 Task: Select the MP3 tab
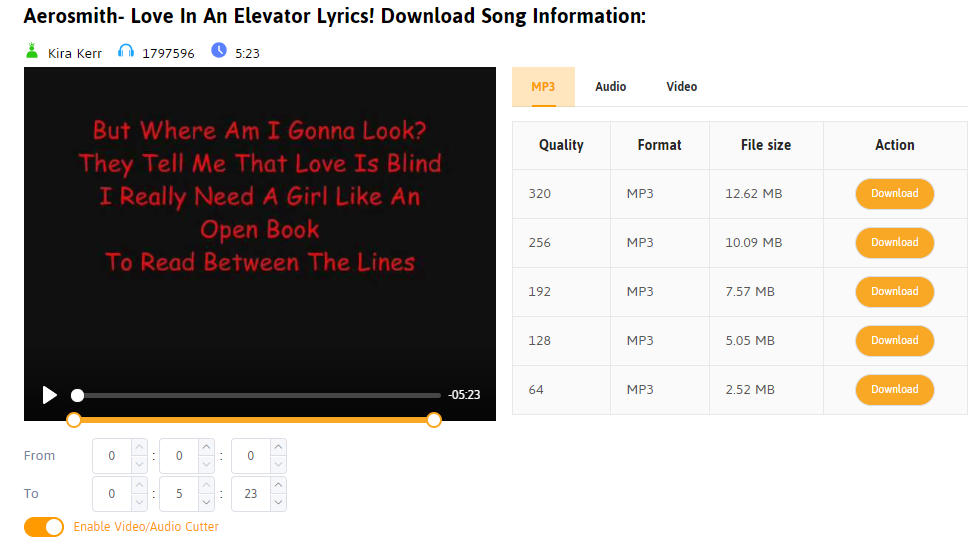(543, 87)
